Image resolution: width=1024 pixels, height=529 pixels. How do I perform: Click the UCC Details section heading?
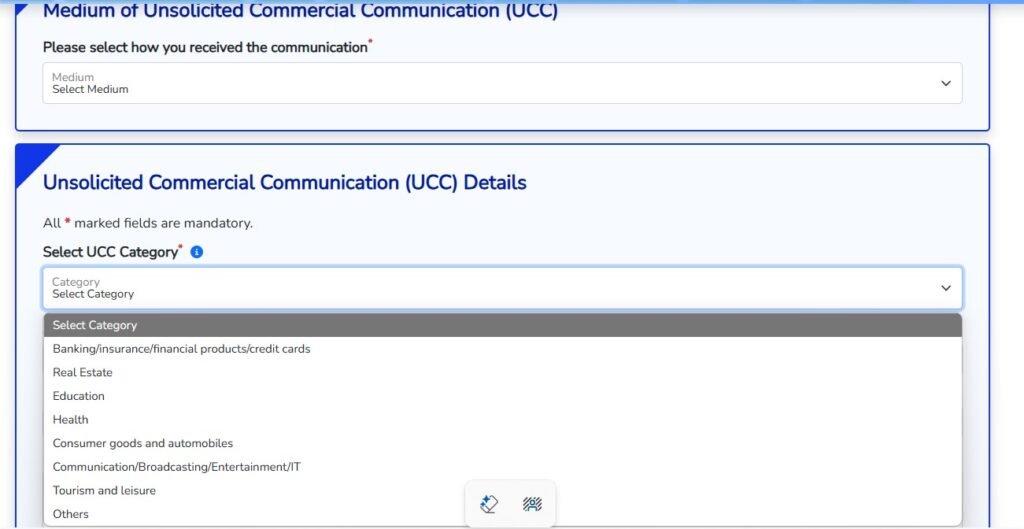(x=284, y=183)
